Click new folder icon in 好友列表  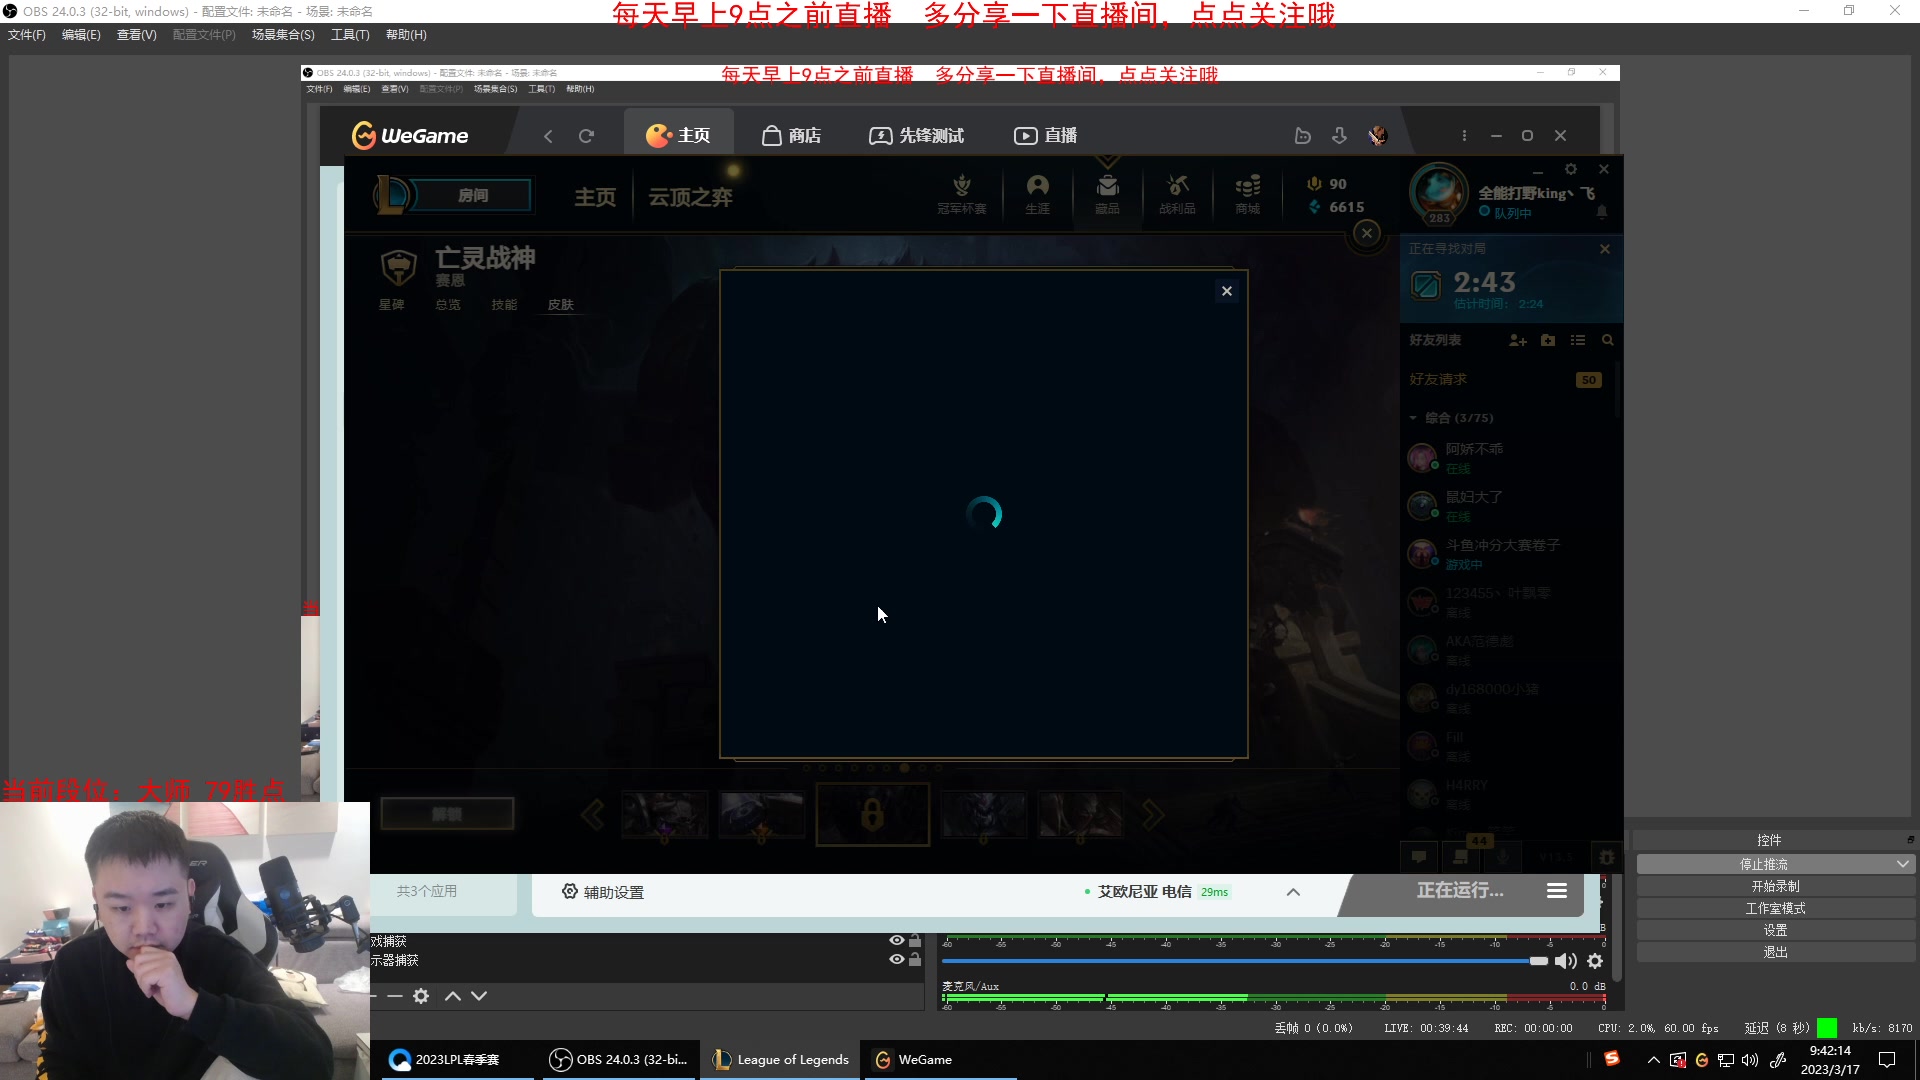click(1548, 340)
